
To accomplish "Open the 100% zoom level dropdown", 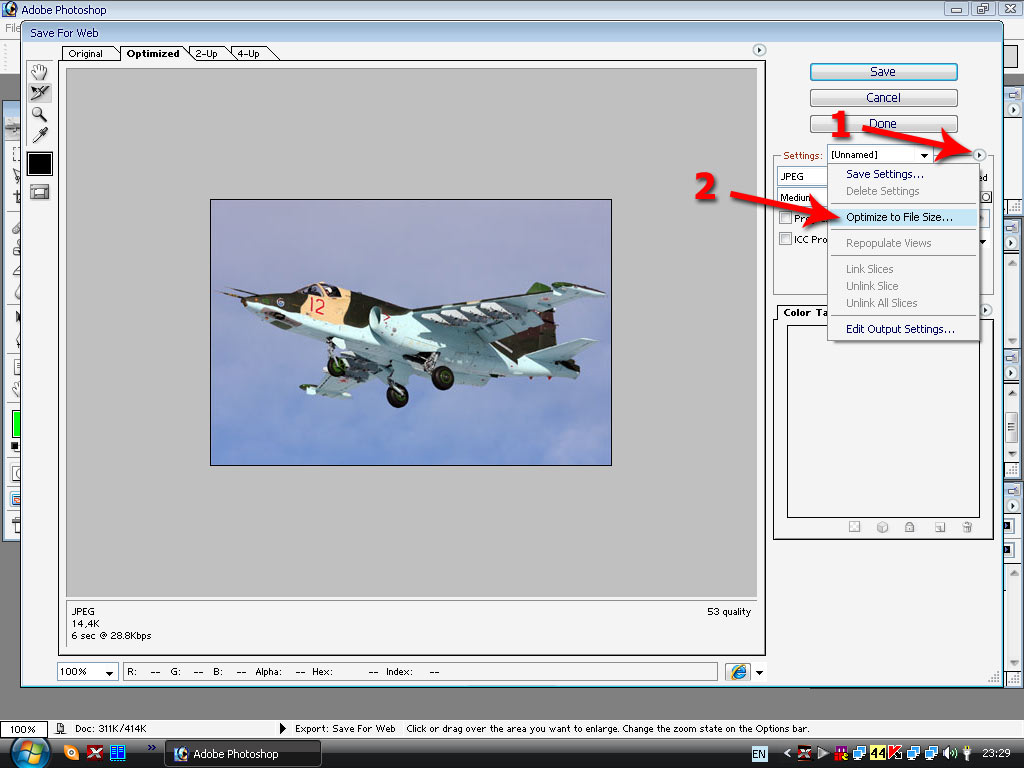I will tap(87, 672).
